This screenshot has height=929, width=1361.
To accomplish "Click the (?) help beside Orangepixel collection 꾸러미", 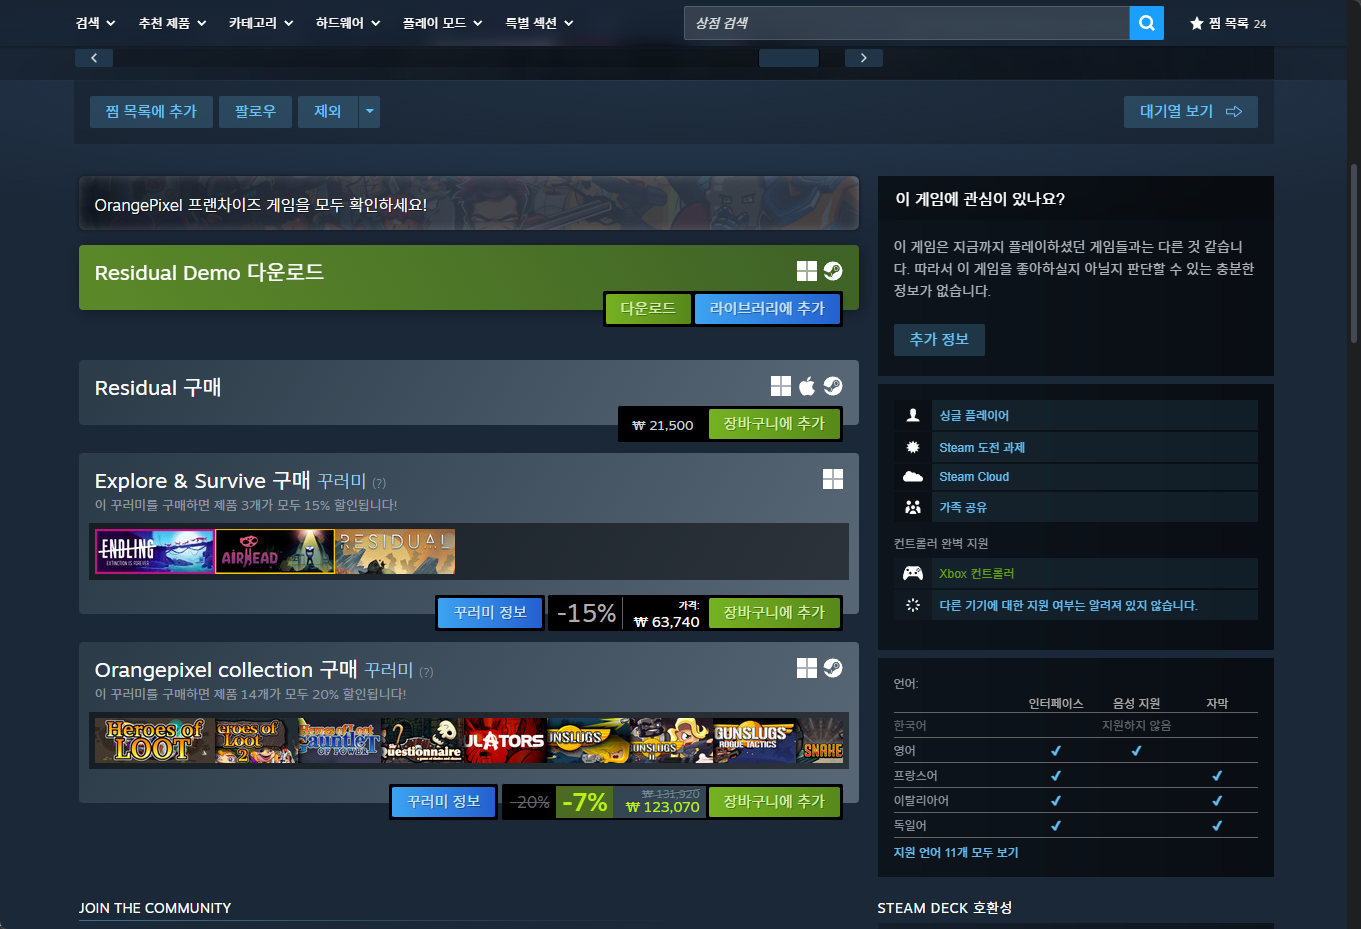I will [x=426, y=672].
